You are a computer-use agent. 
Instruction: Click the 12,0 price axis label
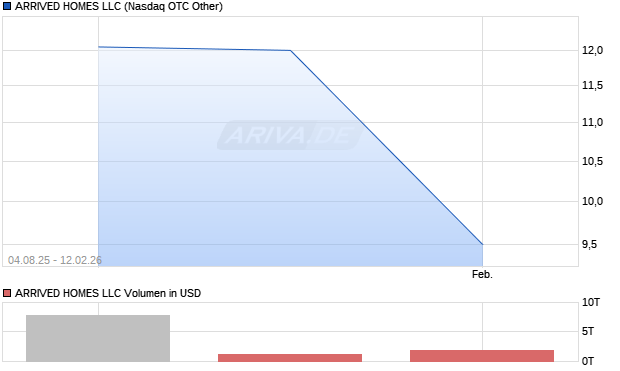[592, 50]
